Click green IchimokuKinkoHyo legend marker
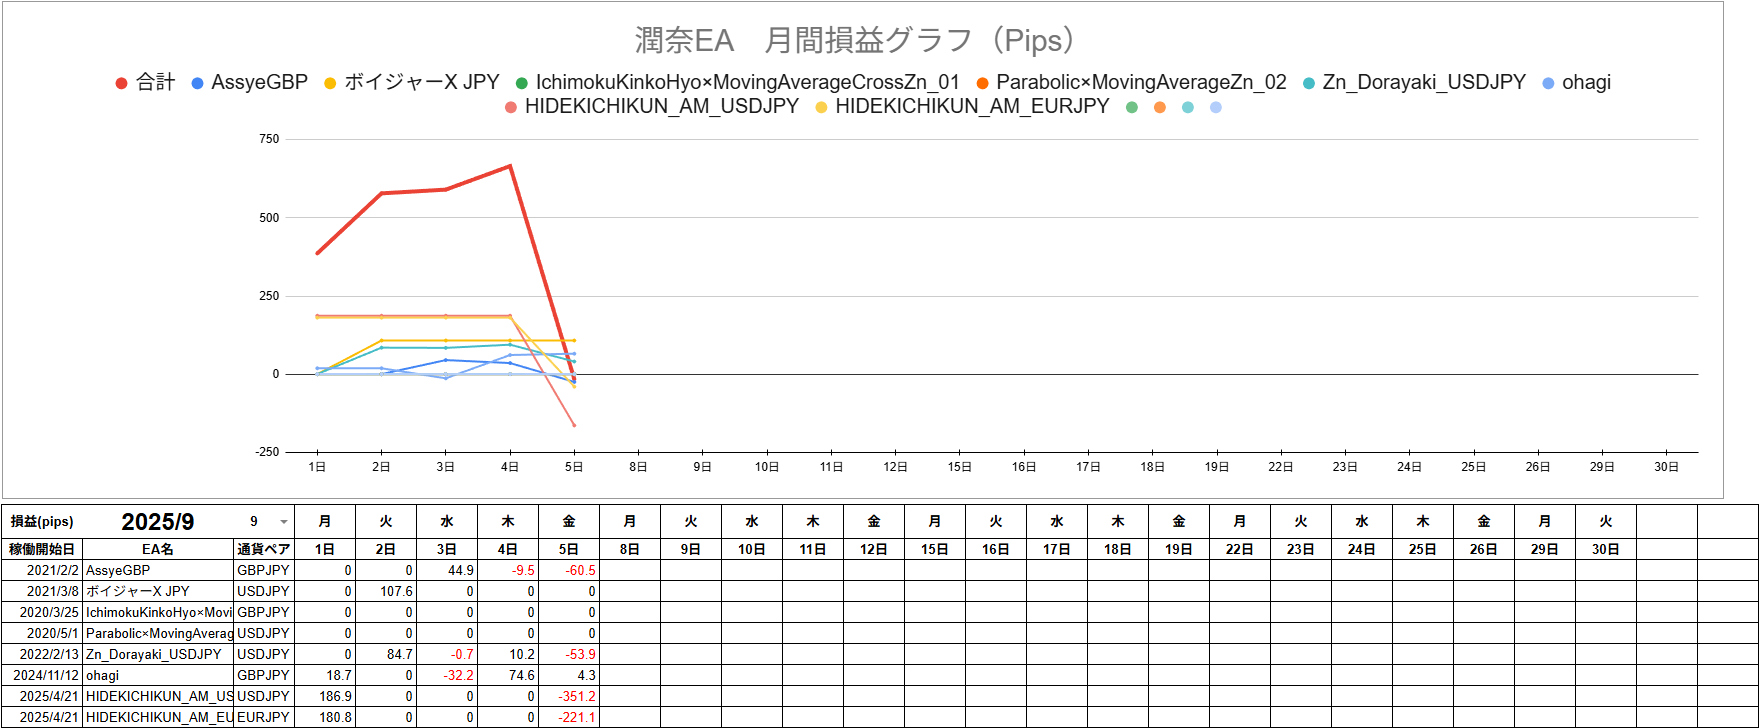This screenshot has width=1763, height=728. click(x=521, y=83)
